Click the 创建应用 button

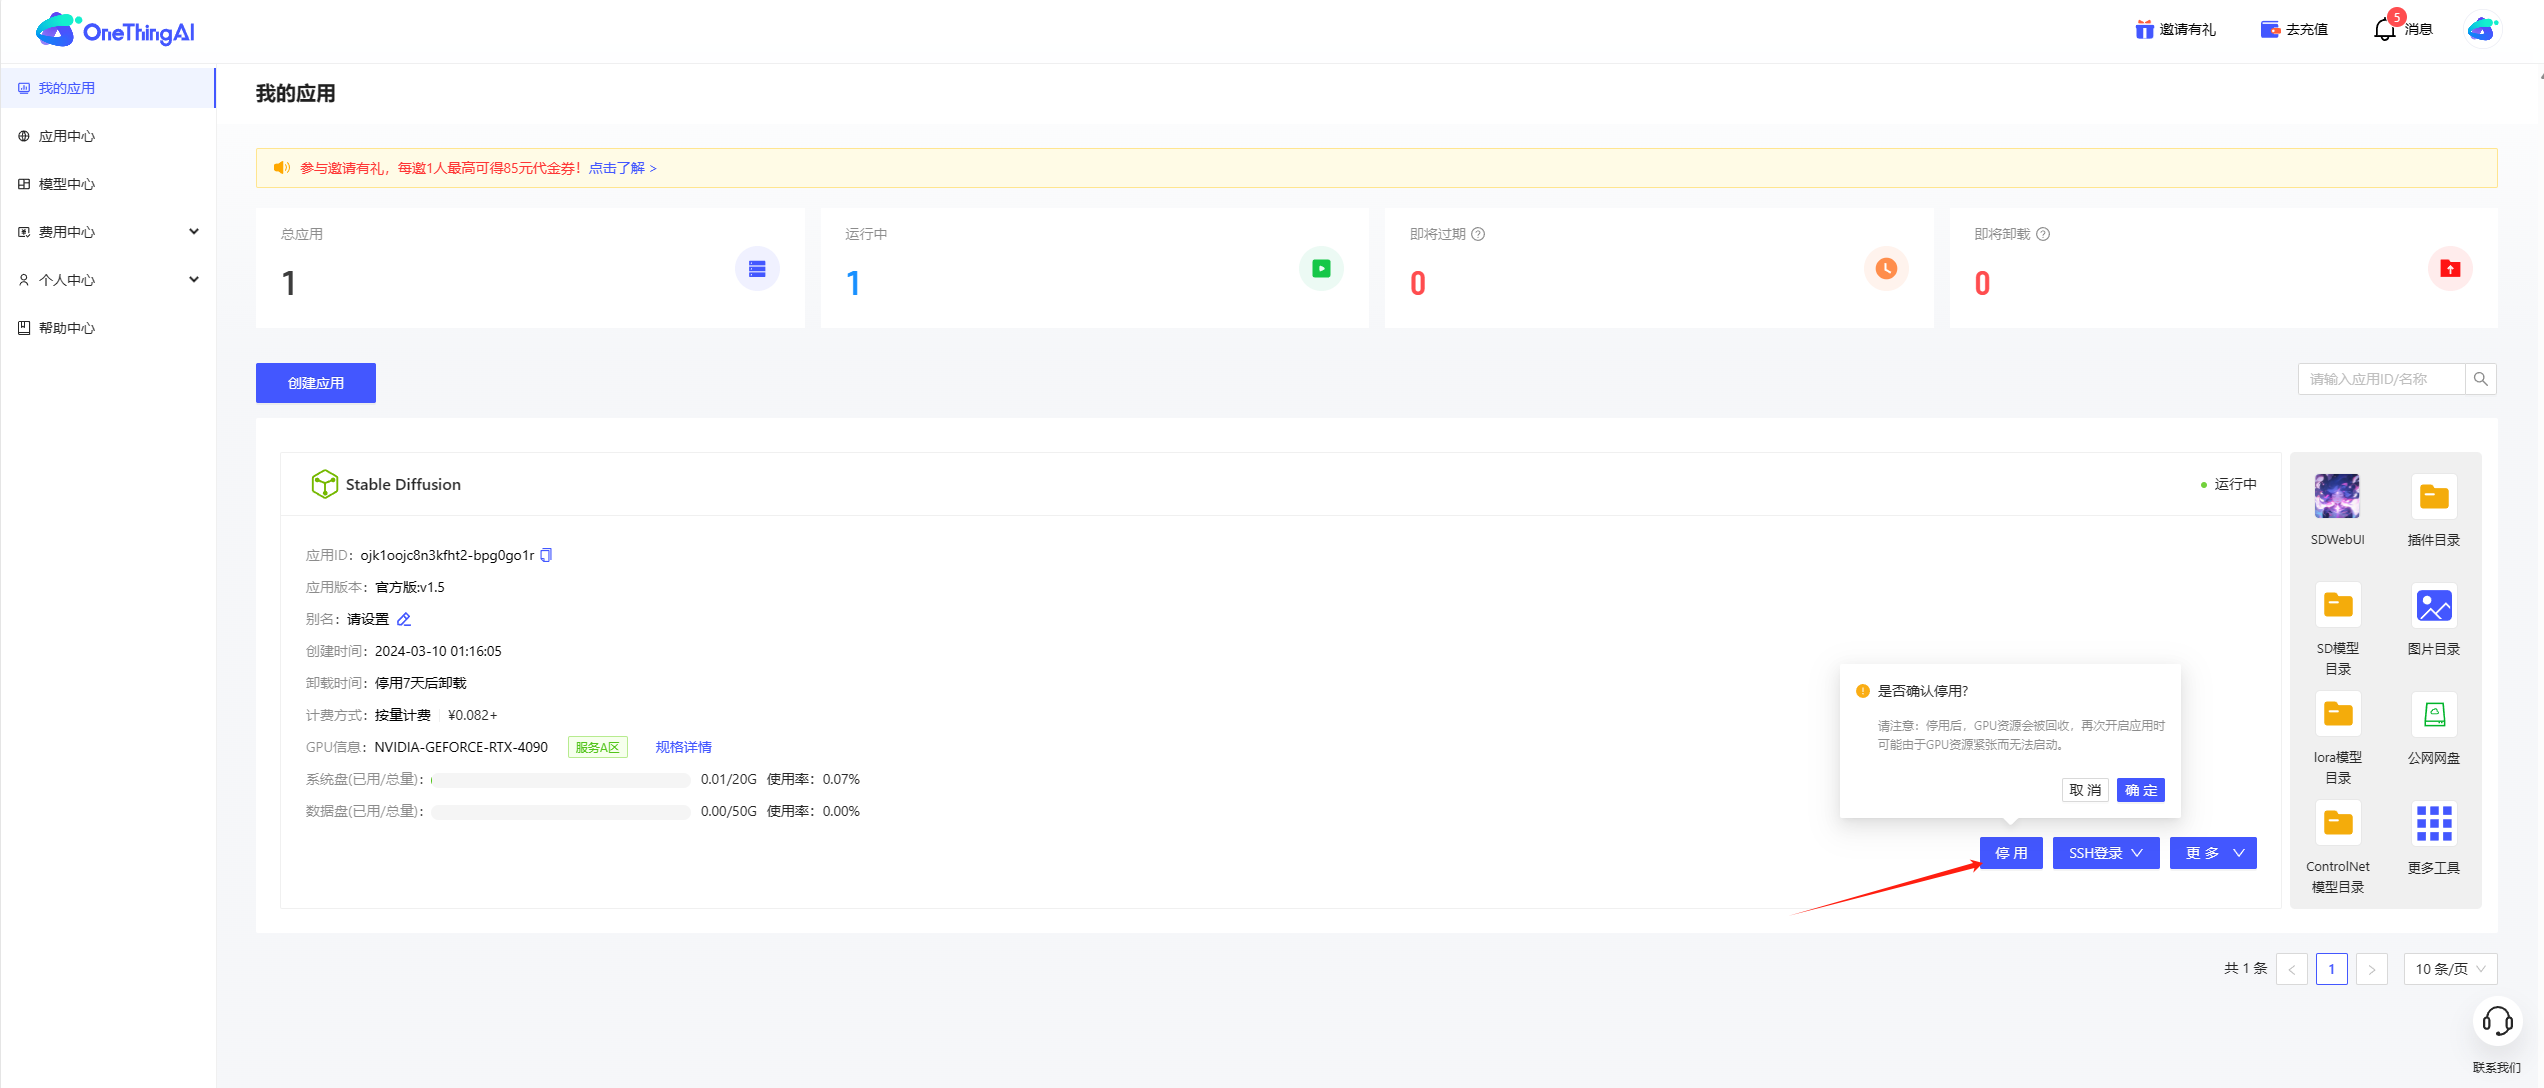point(316,383)
